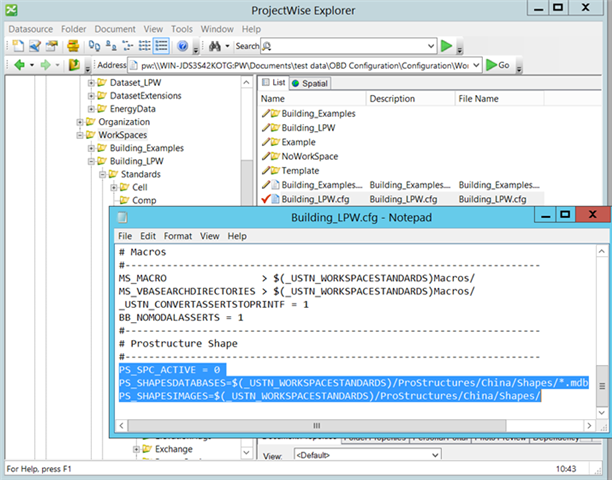Click the modify document pencil icon
Viewport: 612px width, 480px height.
35,46
